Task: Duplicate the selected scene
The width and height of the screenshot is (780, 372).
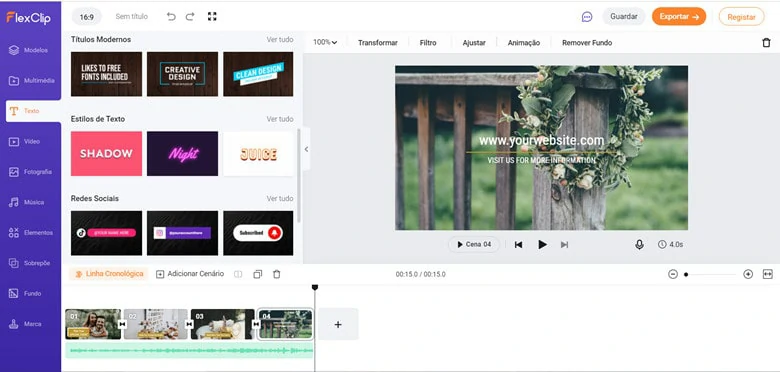Action: (258, 274)
